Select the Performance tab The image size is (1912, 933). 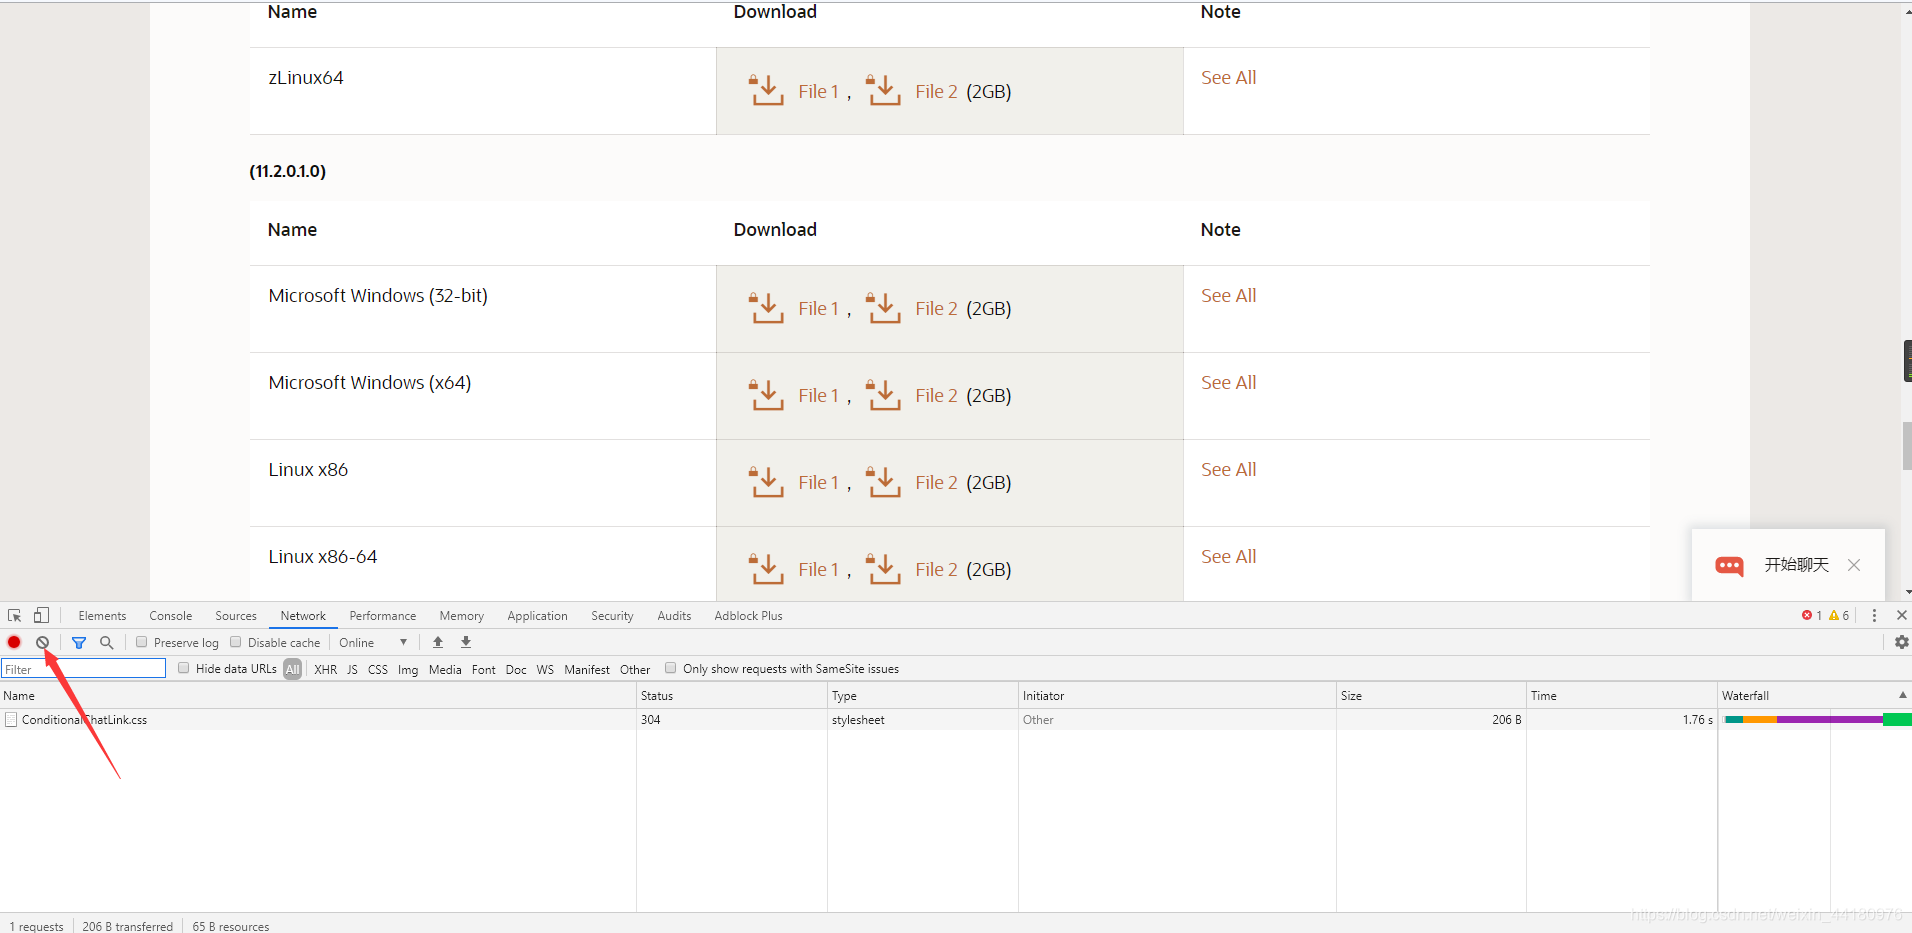click(383, 616)
